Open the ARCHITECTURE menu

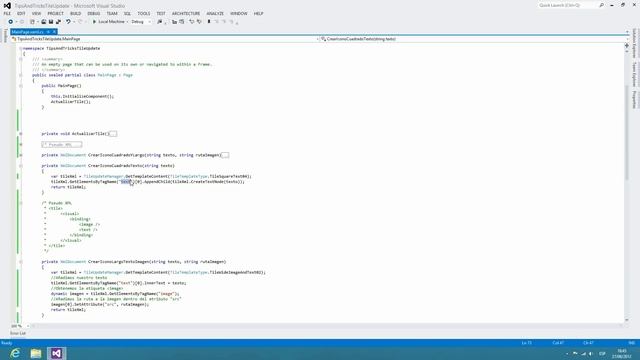point(186,13)
